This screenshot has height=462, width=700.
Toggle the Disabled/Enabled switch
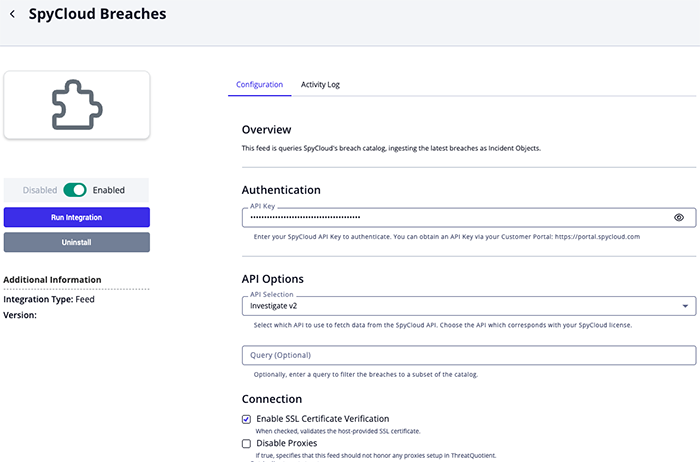(x=75, y=190)
